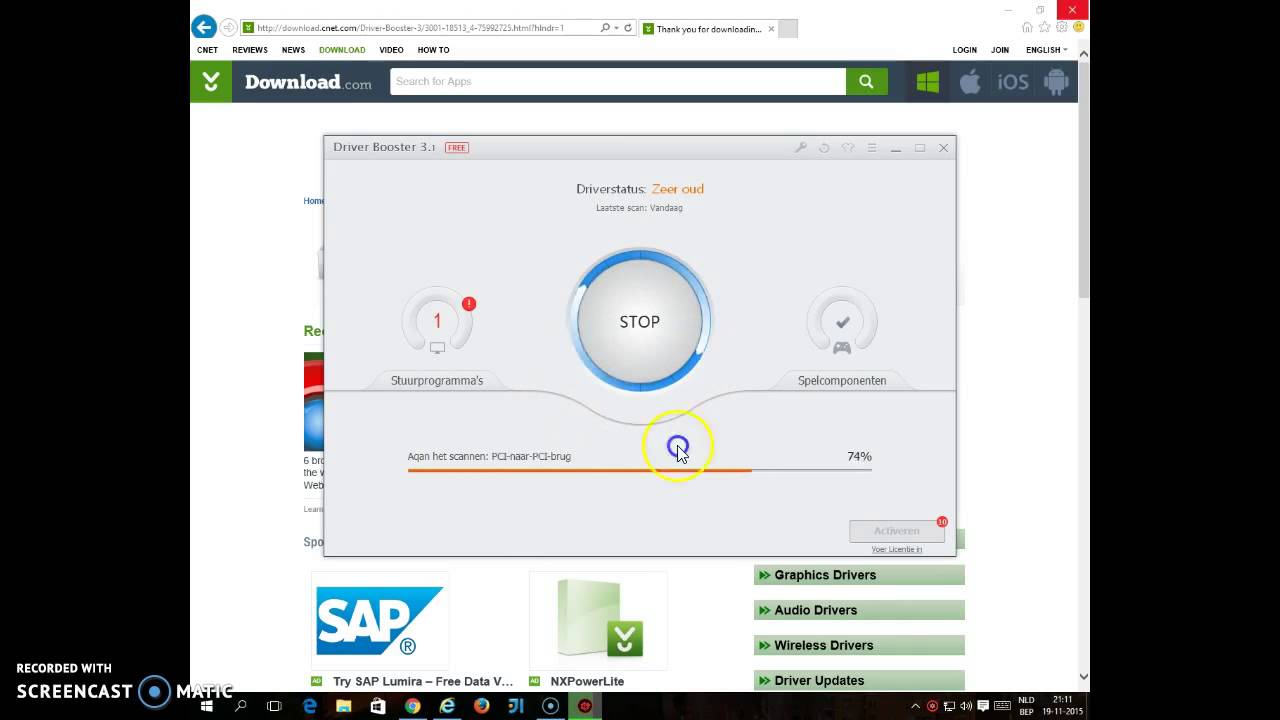Open the CNET menu item

coord(207,50)
